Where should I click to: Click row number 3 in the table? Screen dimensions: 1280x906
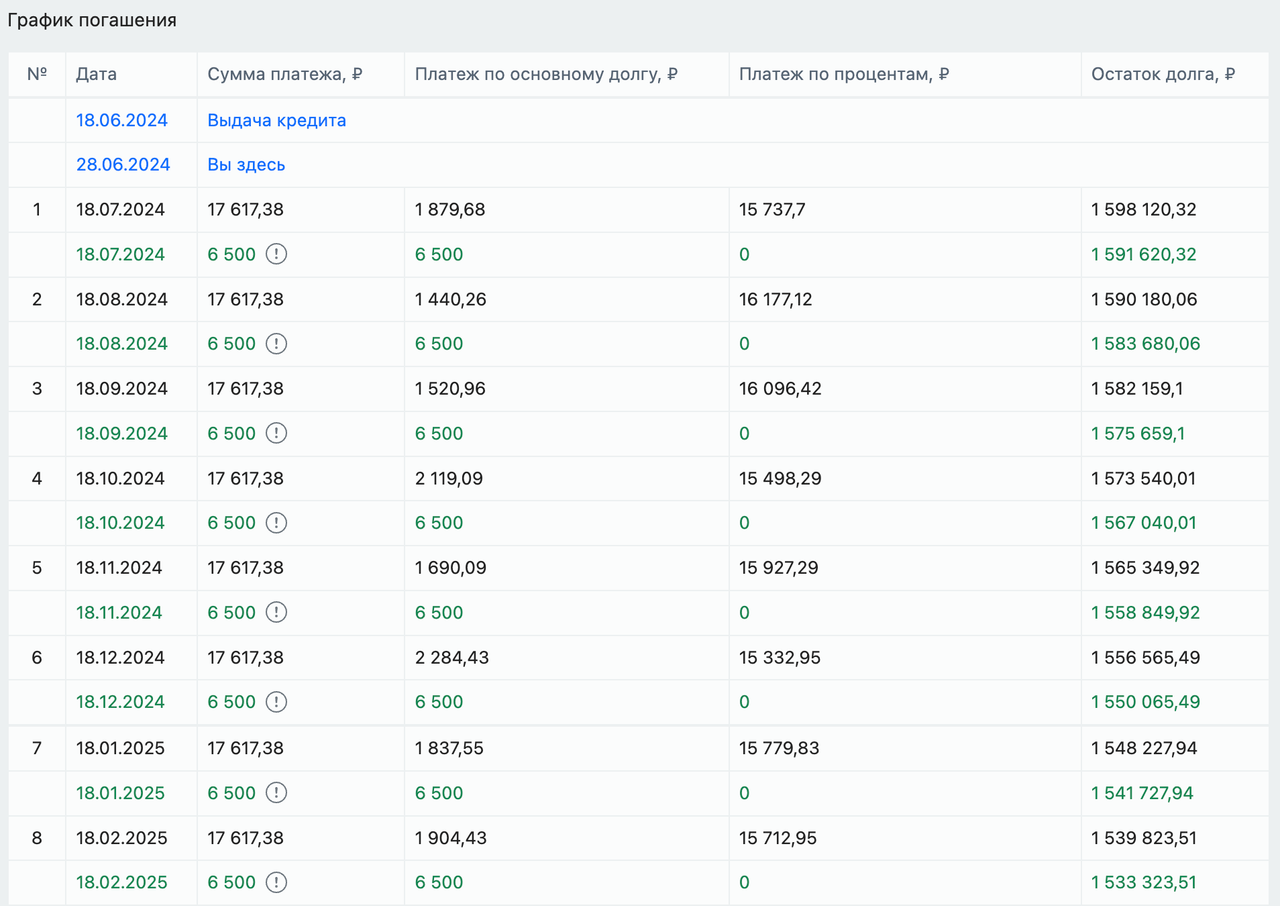pyautogui.click(x=37, y=388)
